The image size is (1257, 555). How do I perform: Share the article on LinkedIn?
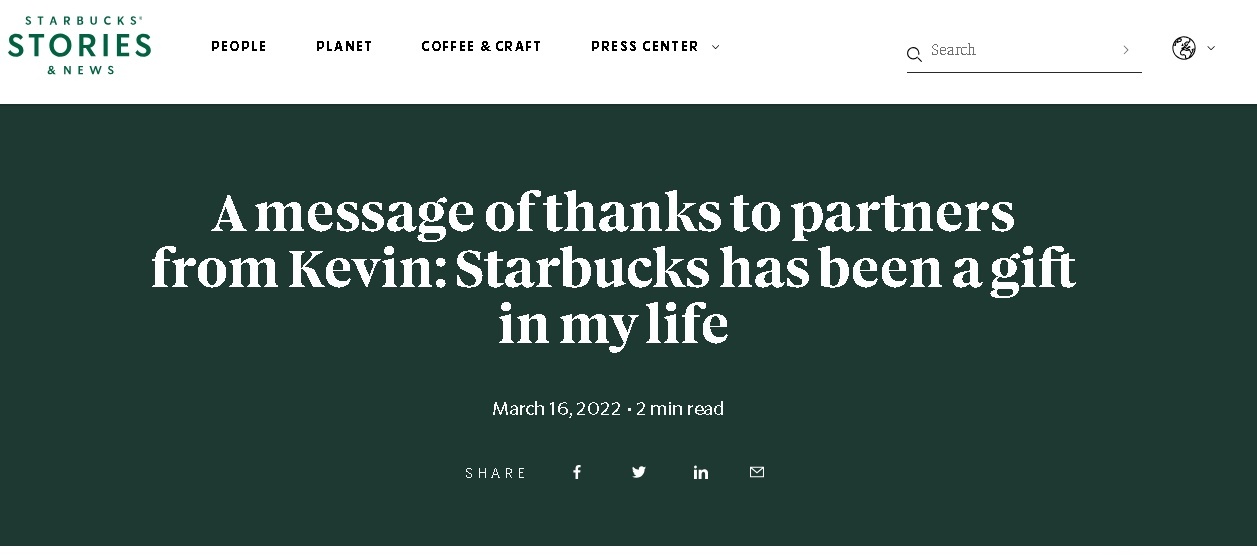(x=701, y=472)
